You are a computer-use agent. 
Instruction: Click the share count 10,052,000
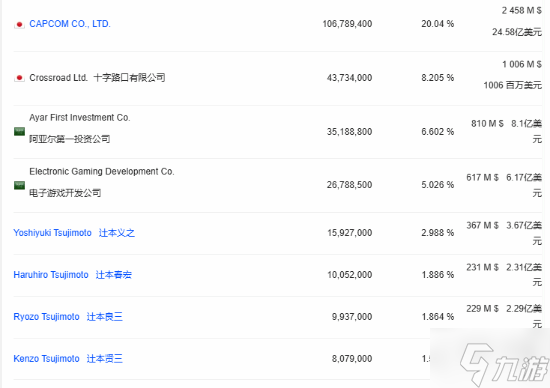pyautogui.click(x=349, y=275)
